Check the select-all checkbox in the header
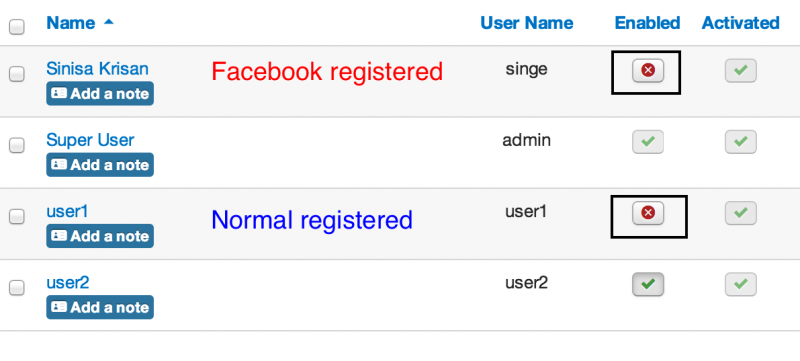The width and height of the screenshot is (800, 361). pyautogui.click(x=17, y=27)
